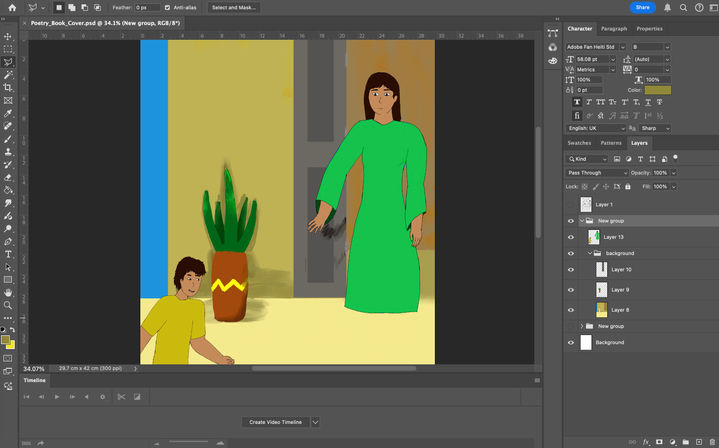Viewport: 719px width, 448px height.
Task: Select the Pen tool
Action: point(8,241)
